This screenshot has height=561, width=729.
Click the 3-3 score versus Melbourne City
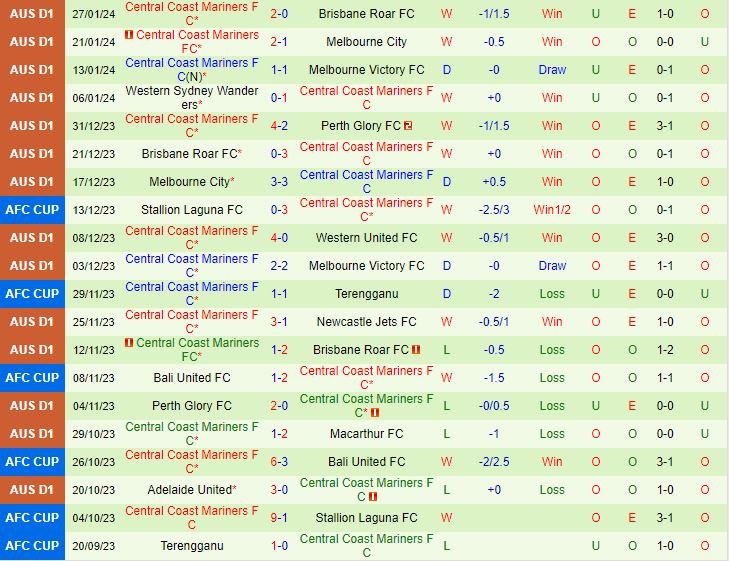click(x=279, y=182)
